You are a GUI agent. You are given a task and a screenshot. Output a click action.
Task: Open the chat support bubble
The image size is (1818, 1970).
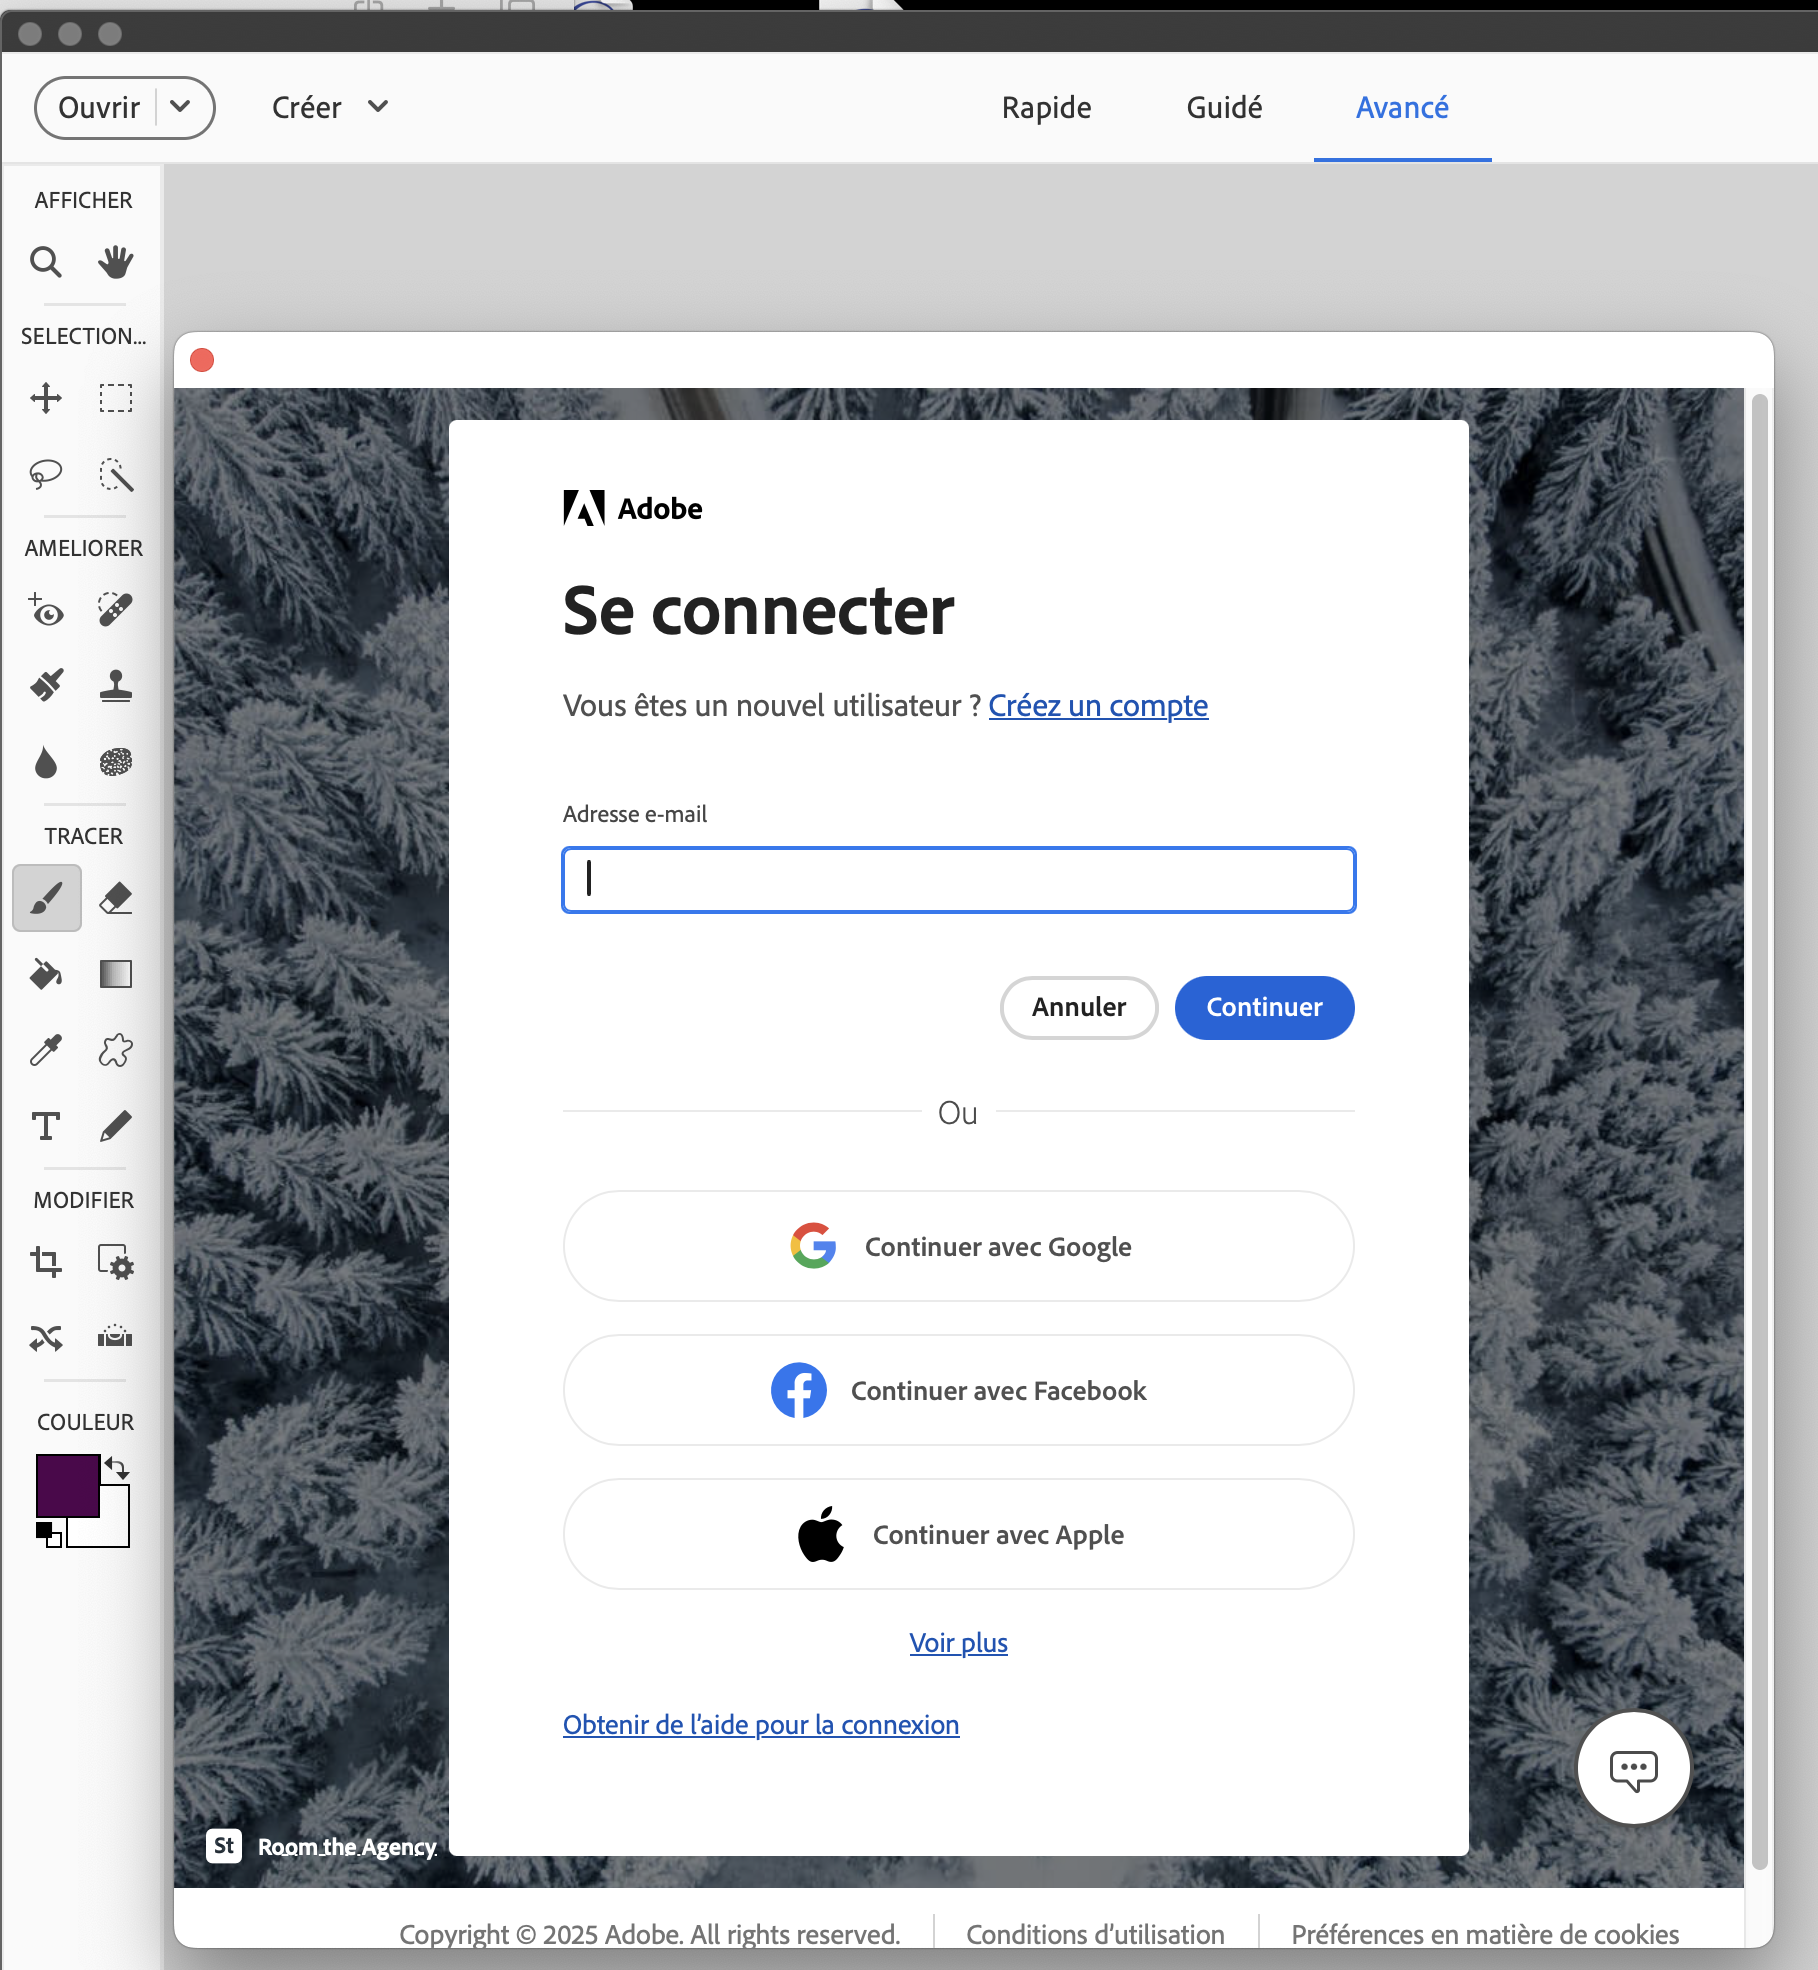[1634, 1768]
